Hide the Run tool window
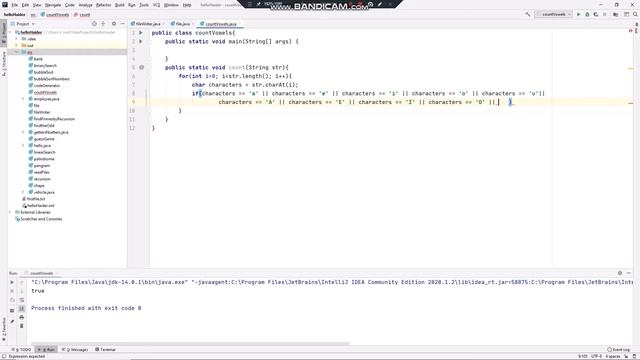640x360 pixels. [x=629, y=273]
